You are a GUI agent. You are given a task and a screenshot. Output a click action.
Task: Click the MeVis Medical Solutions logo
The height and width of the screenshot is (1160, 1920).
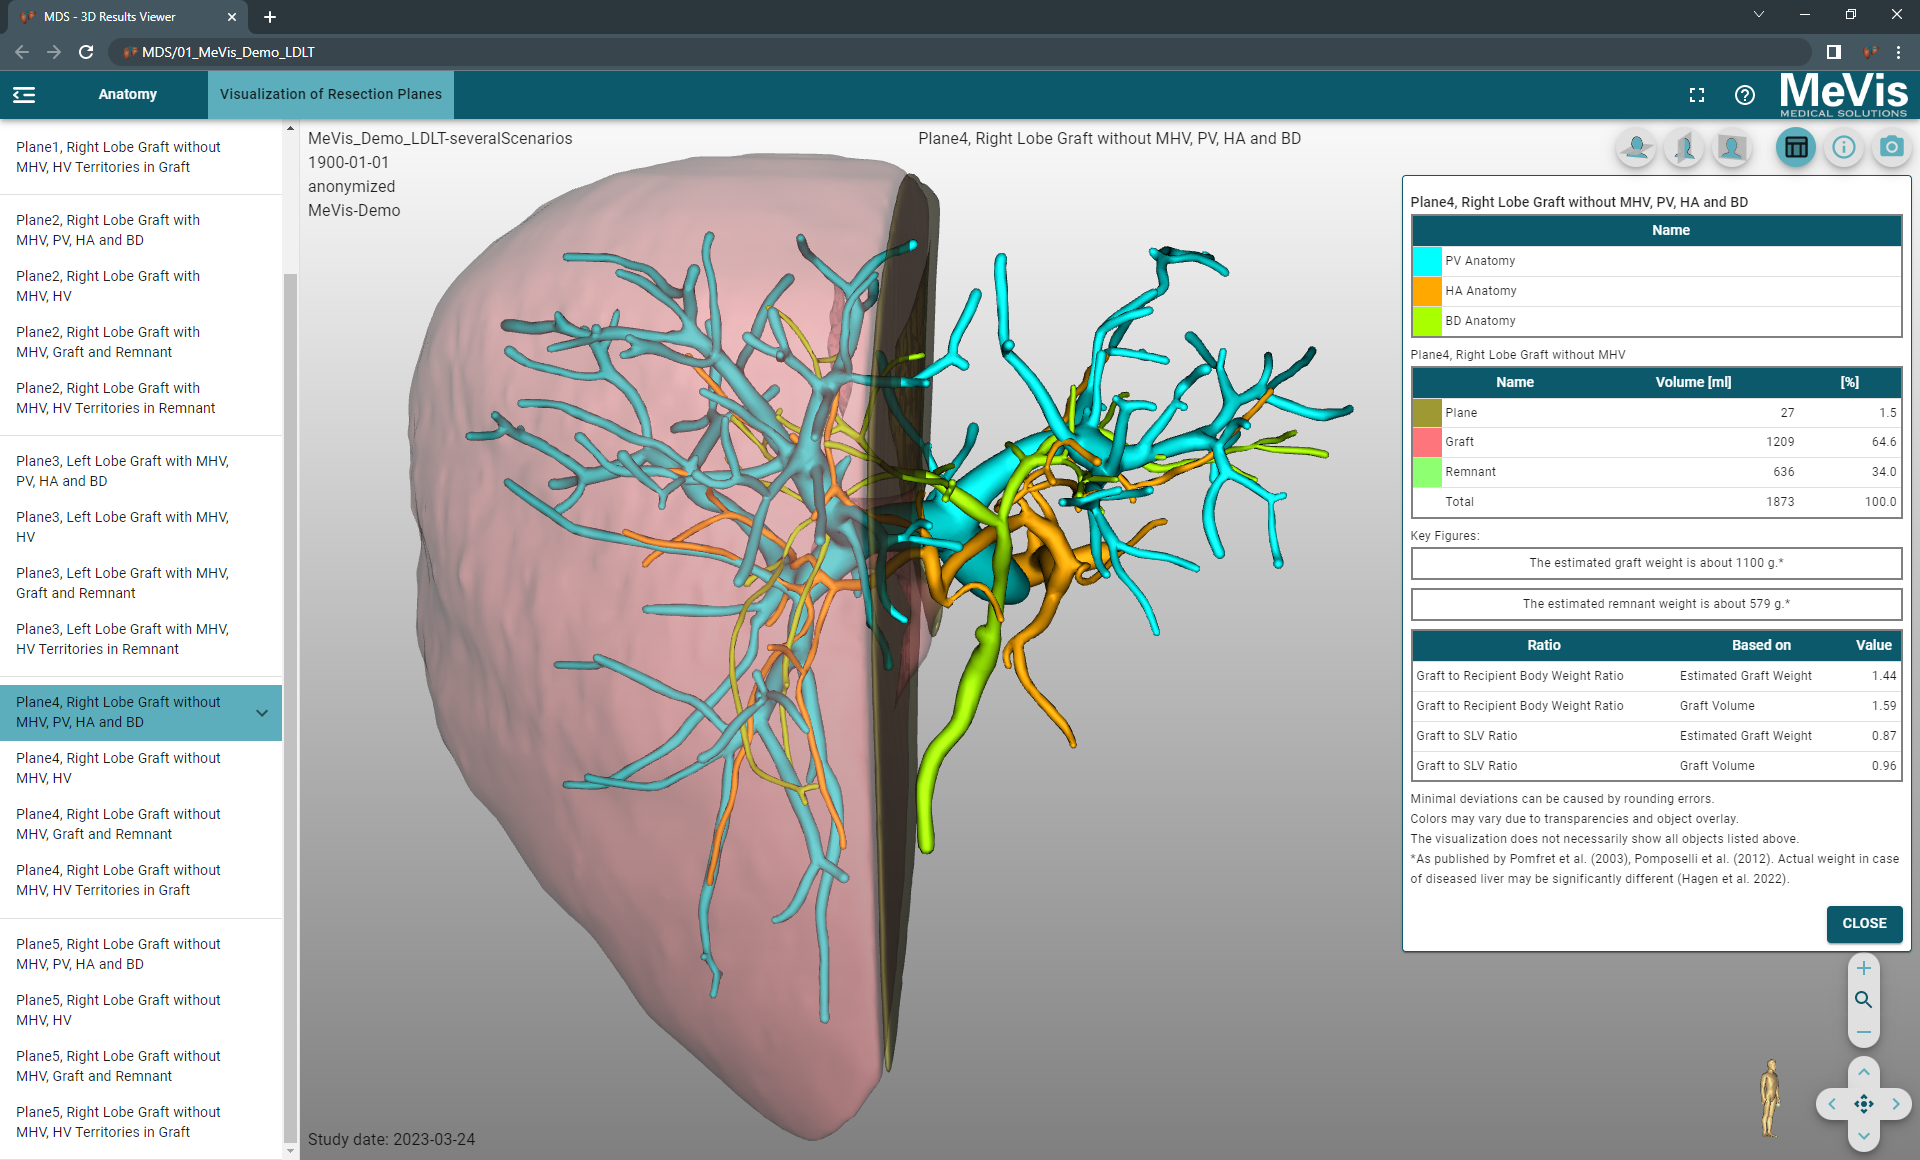(x=1843, y=95)
